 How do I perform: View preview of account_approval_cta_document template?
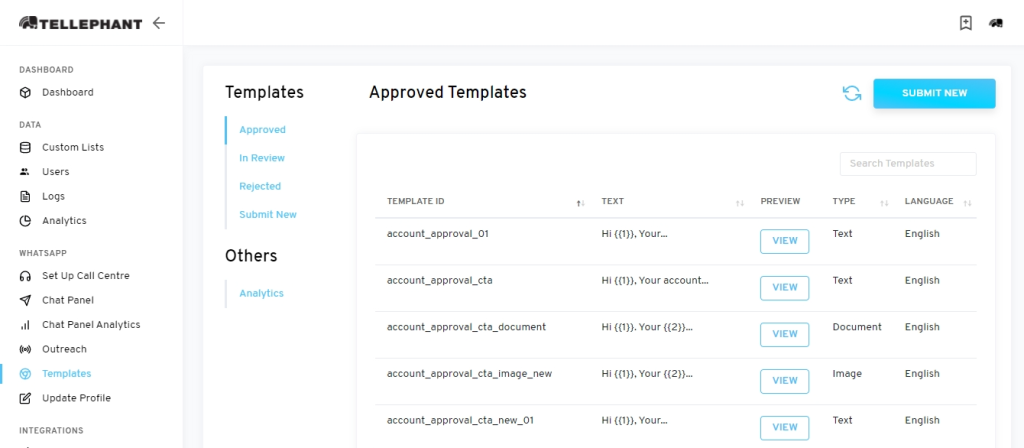click(x=784, y=334)
